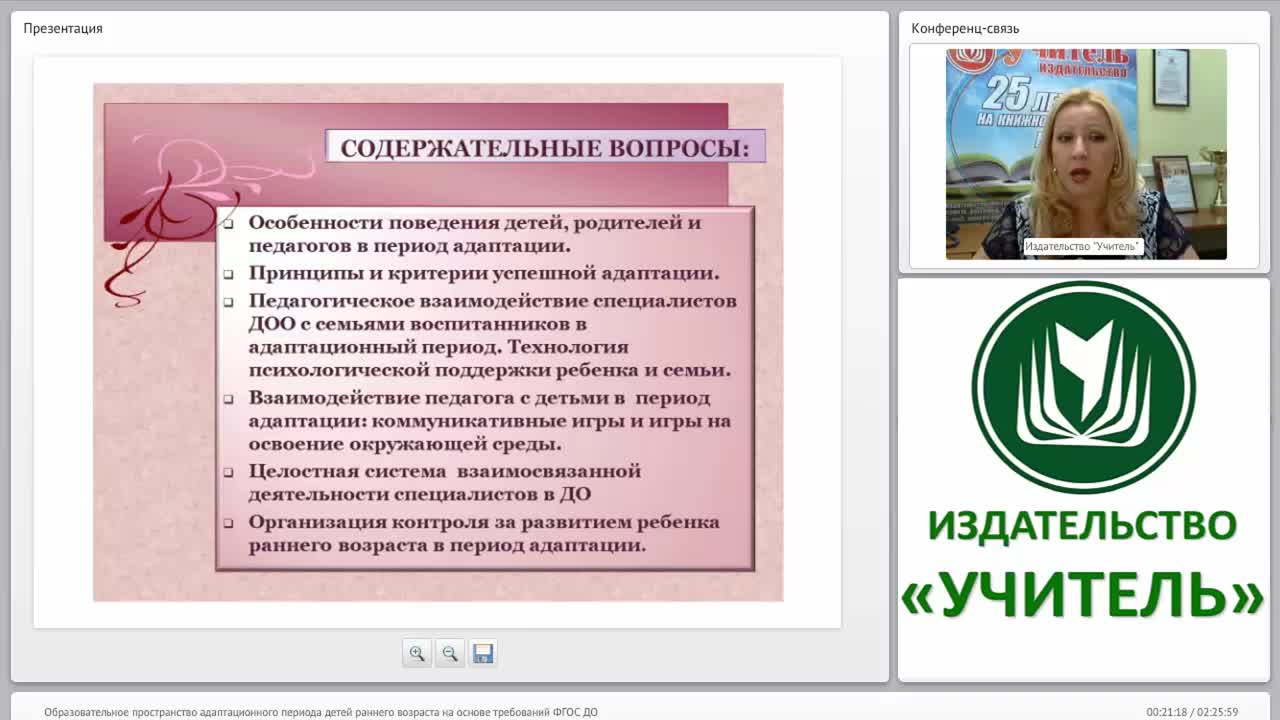
Task: Click the presentation slide 'Содержательные вопросы'
Action: click(x=438, y=342)
